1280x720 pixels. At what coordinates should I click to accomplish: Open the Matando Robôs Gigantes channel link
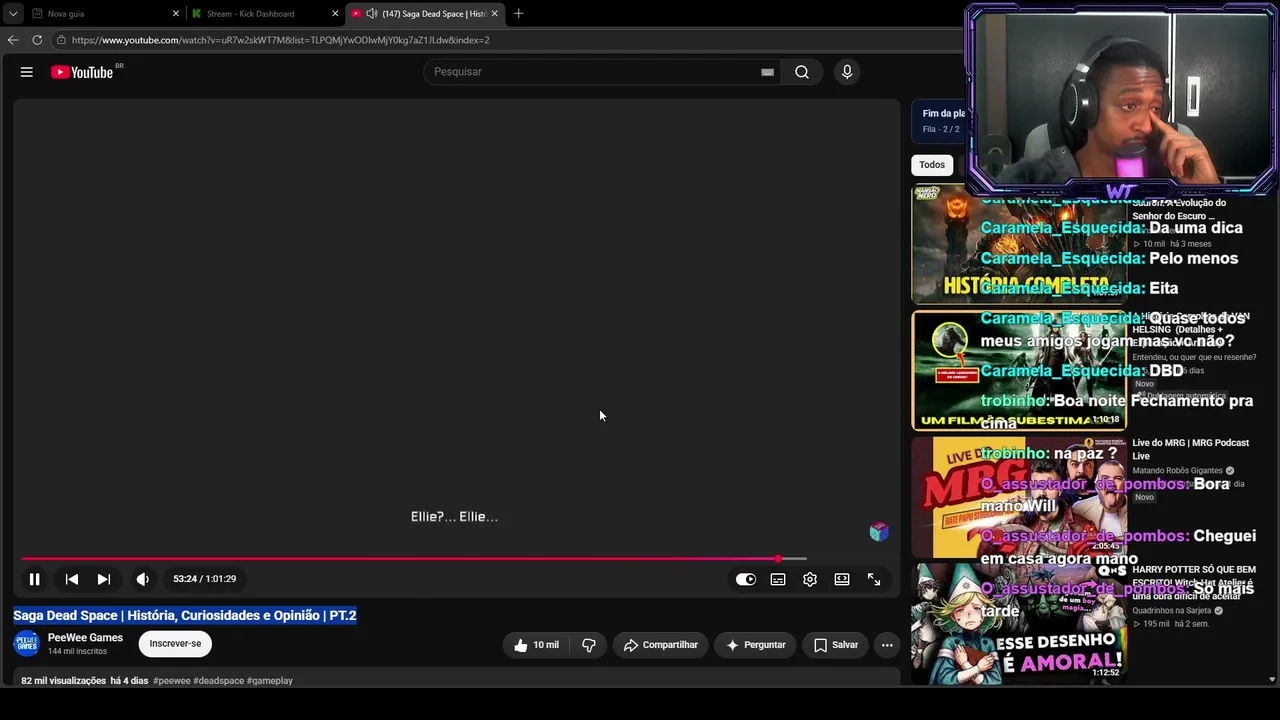pos(1177,471)
